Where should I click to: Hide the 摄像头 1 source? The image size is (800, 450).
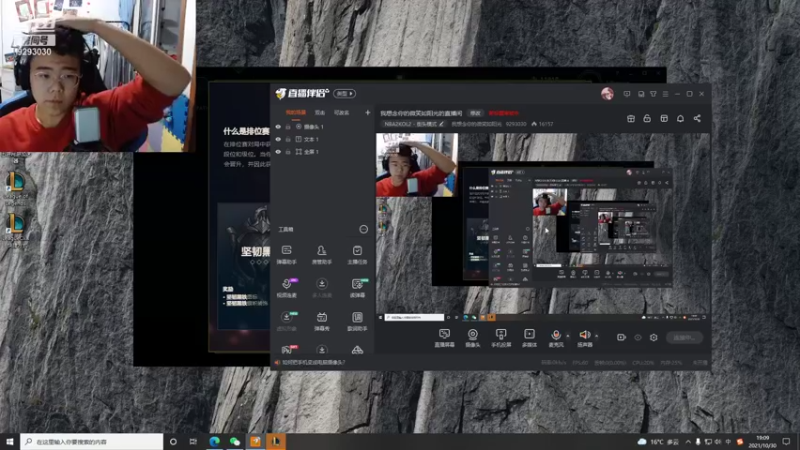pyautogui.click(x=278, y=127)
